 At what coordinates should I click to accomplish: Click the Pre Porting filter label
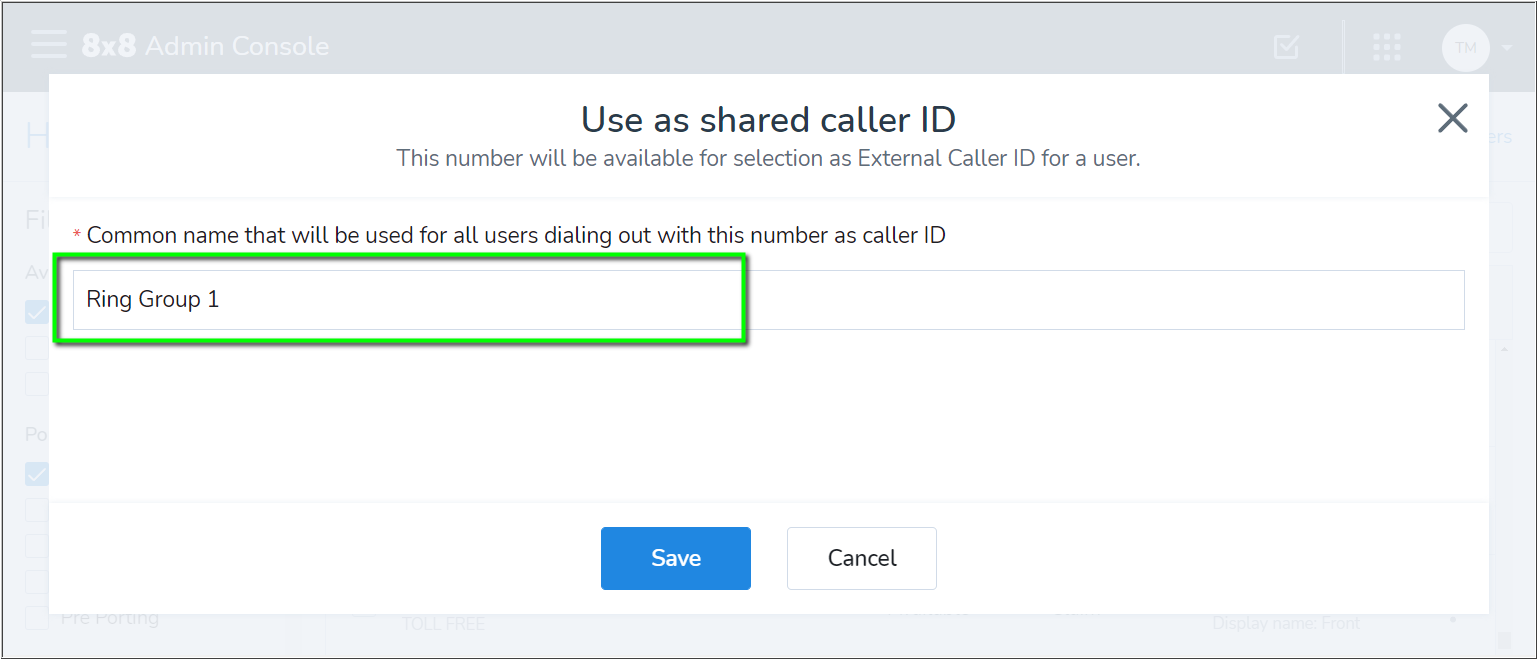click(109, 618)
